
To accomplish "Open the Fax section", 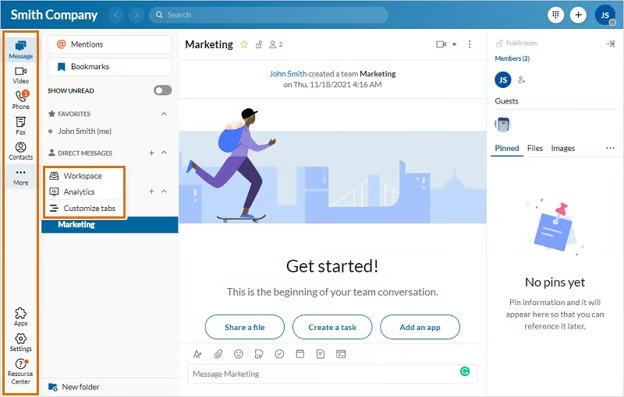I will [x=21, y=126].
